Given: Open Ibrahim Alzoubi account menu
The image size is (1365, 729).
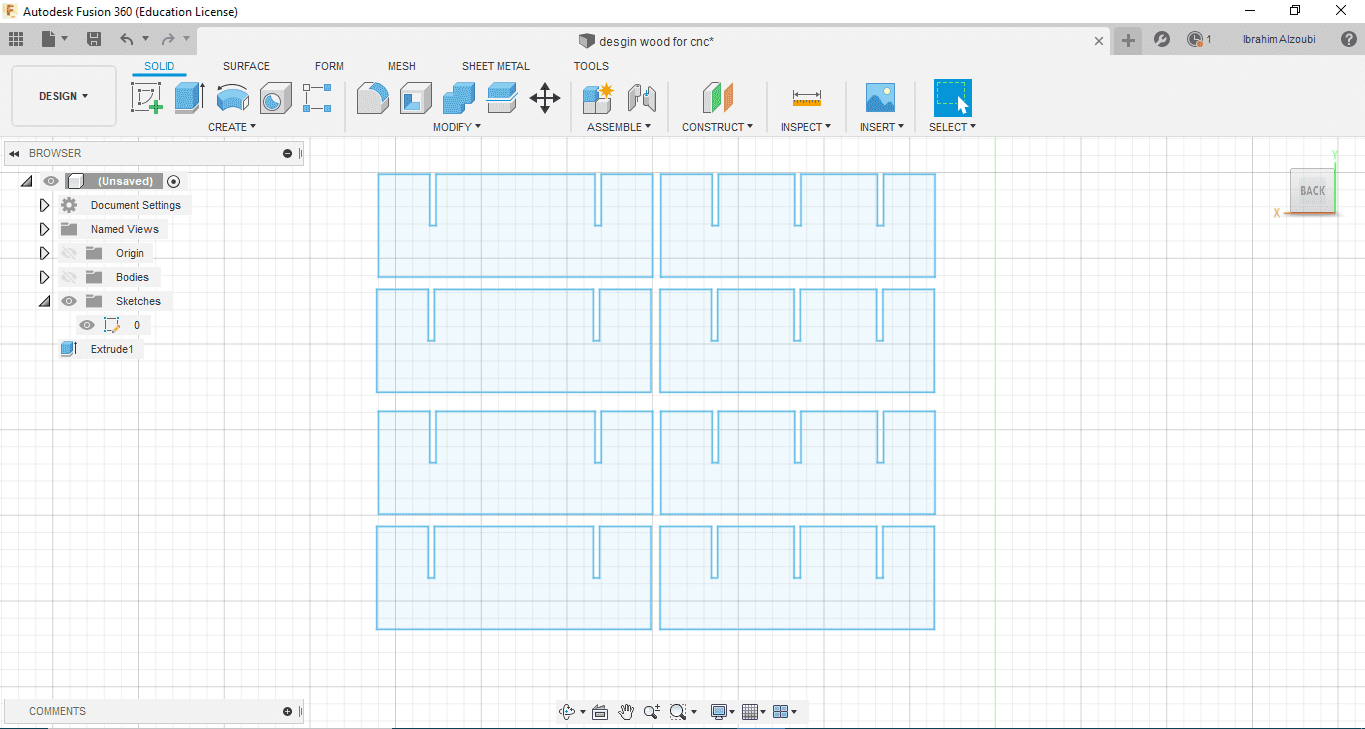Looking at the screenshot, I should coord(1279,40).
